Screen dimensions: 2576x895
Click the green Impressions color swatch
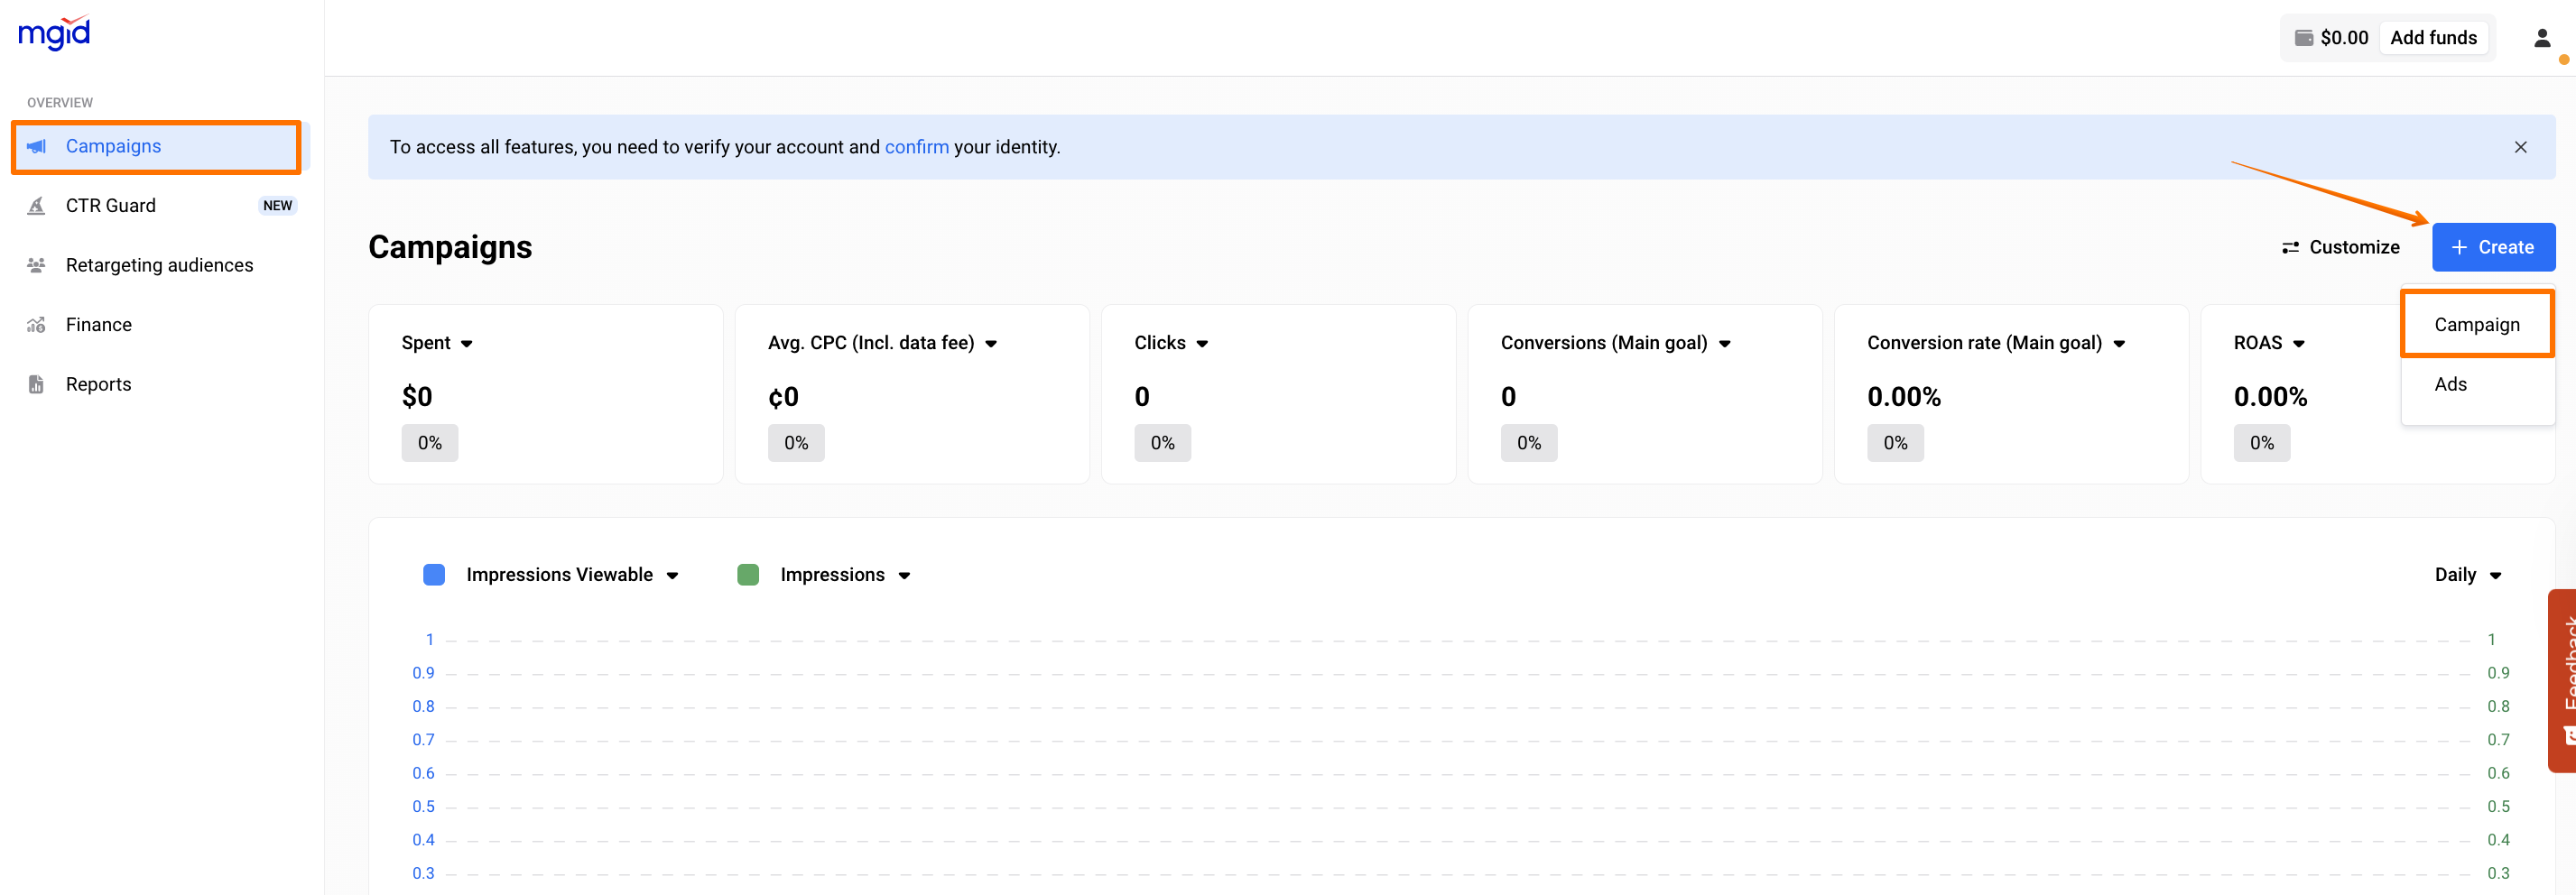tap(748, 575)
